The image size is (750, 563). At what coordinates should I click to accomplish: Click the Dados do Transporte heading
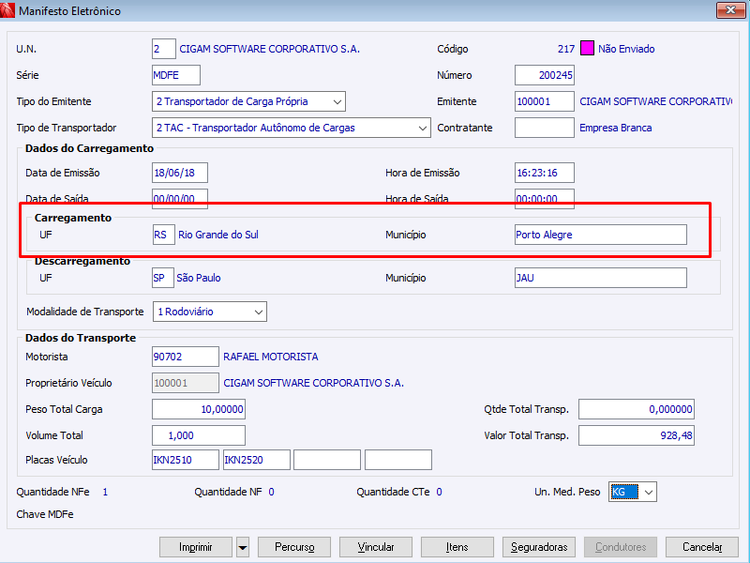tap(80, 338)
